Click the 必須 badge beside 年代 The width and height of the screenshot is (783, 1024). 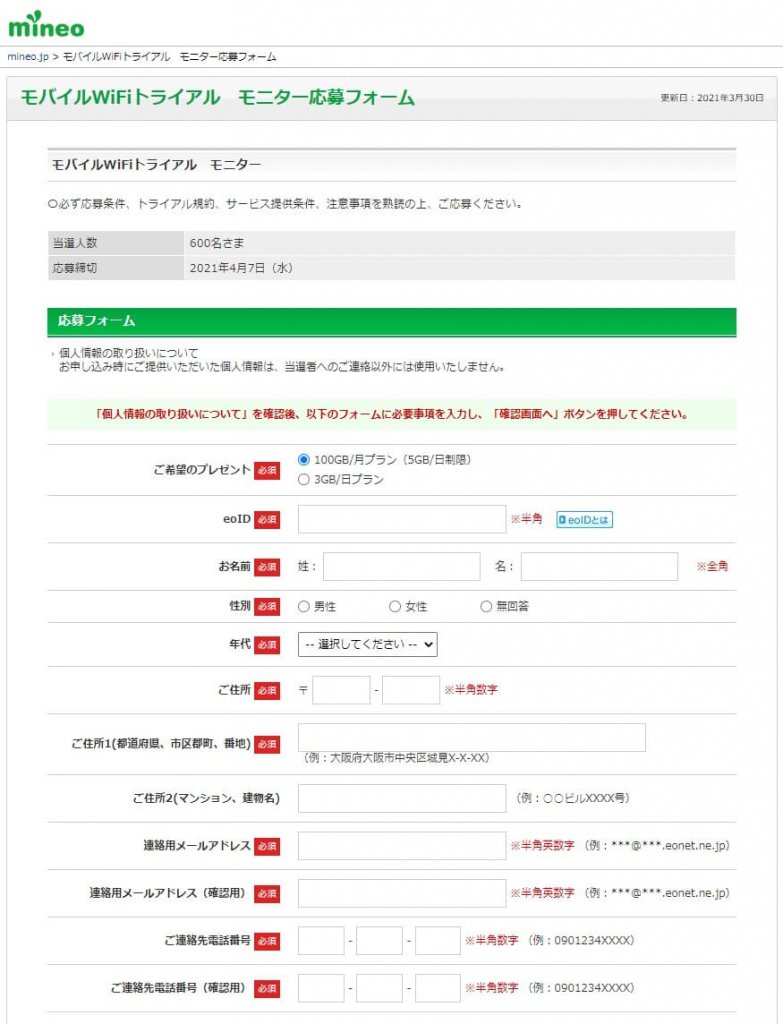pyautogui.click(x=266, y=645)
